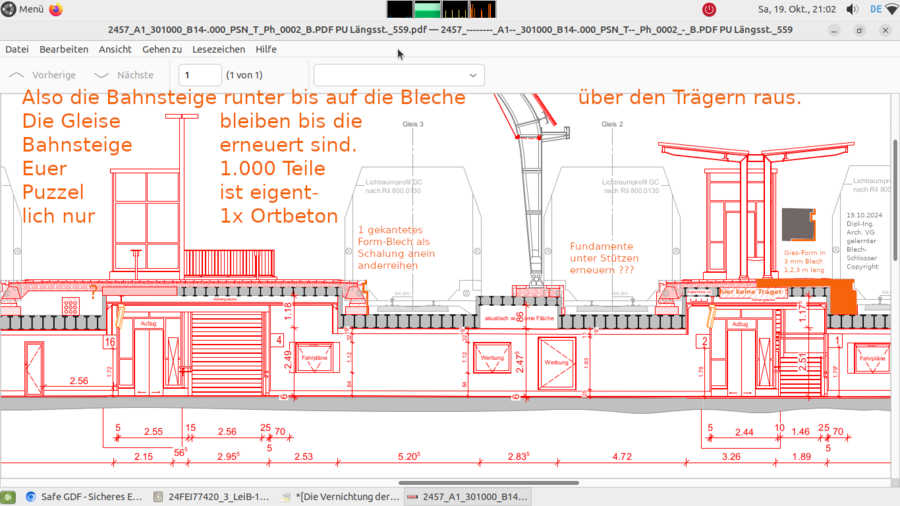This screenshot has height=506, width=900.
Task: Open the Bearbeiten menu
Action: click(x=64, y=49)
